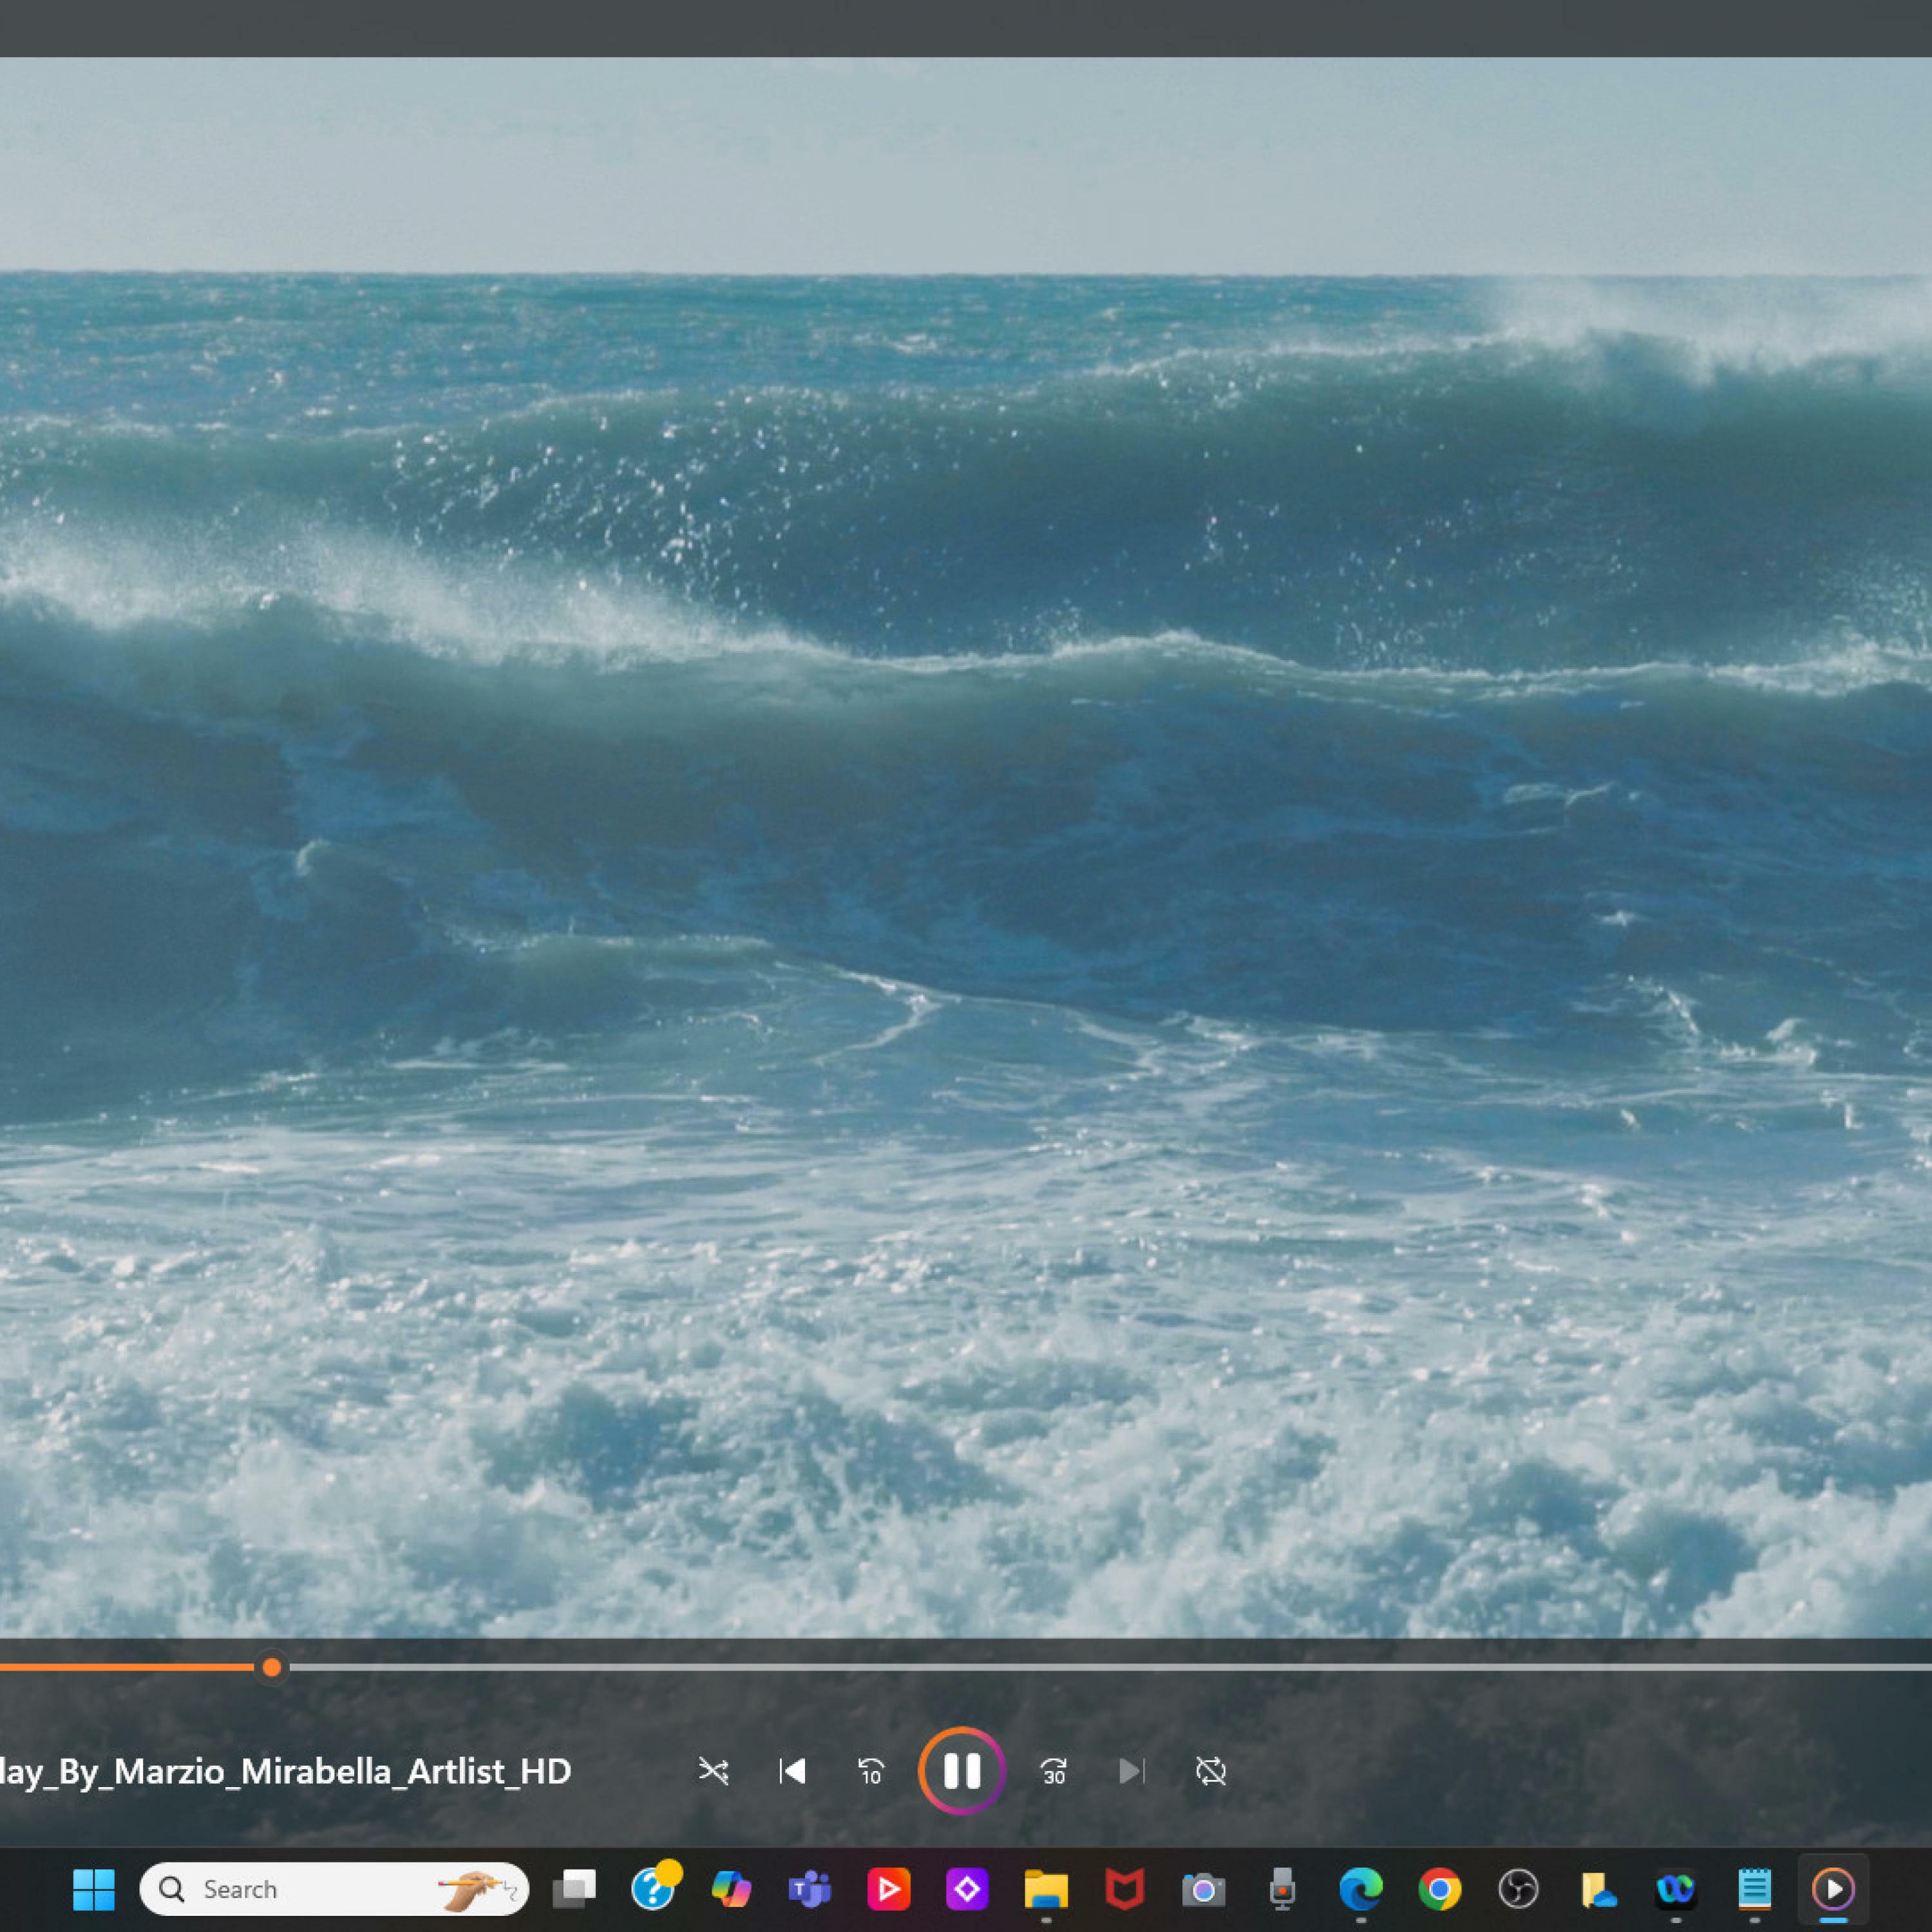The height and width of the screenshot is (1932, 1932).
Task: Launch McAfee from taskbar
Action: click(1124, 1889)
